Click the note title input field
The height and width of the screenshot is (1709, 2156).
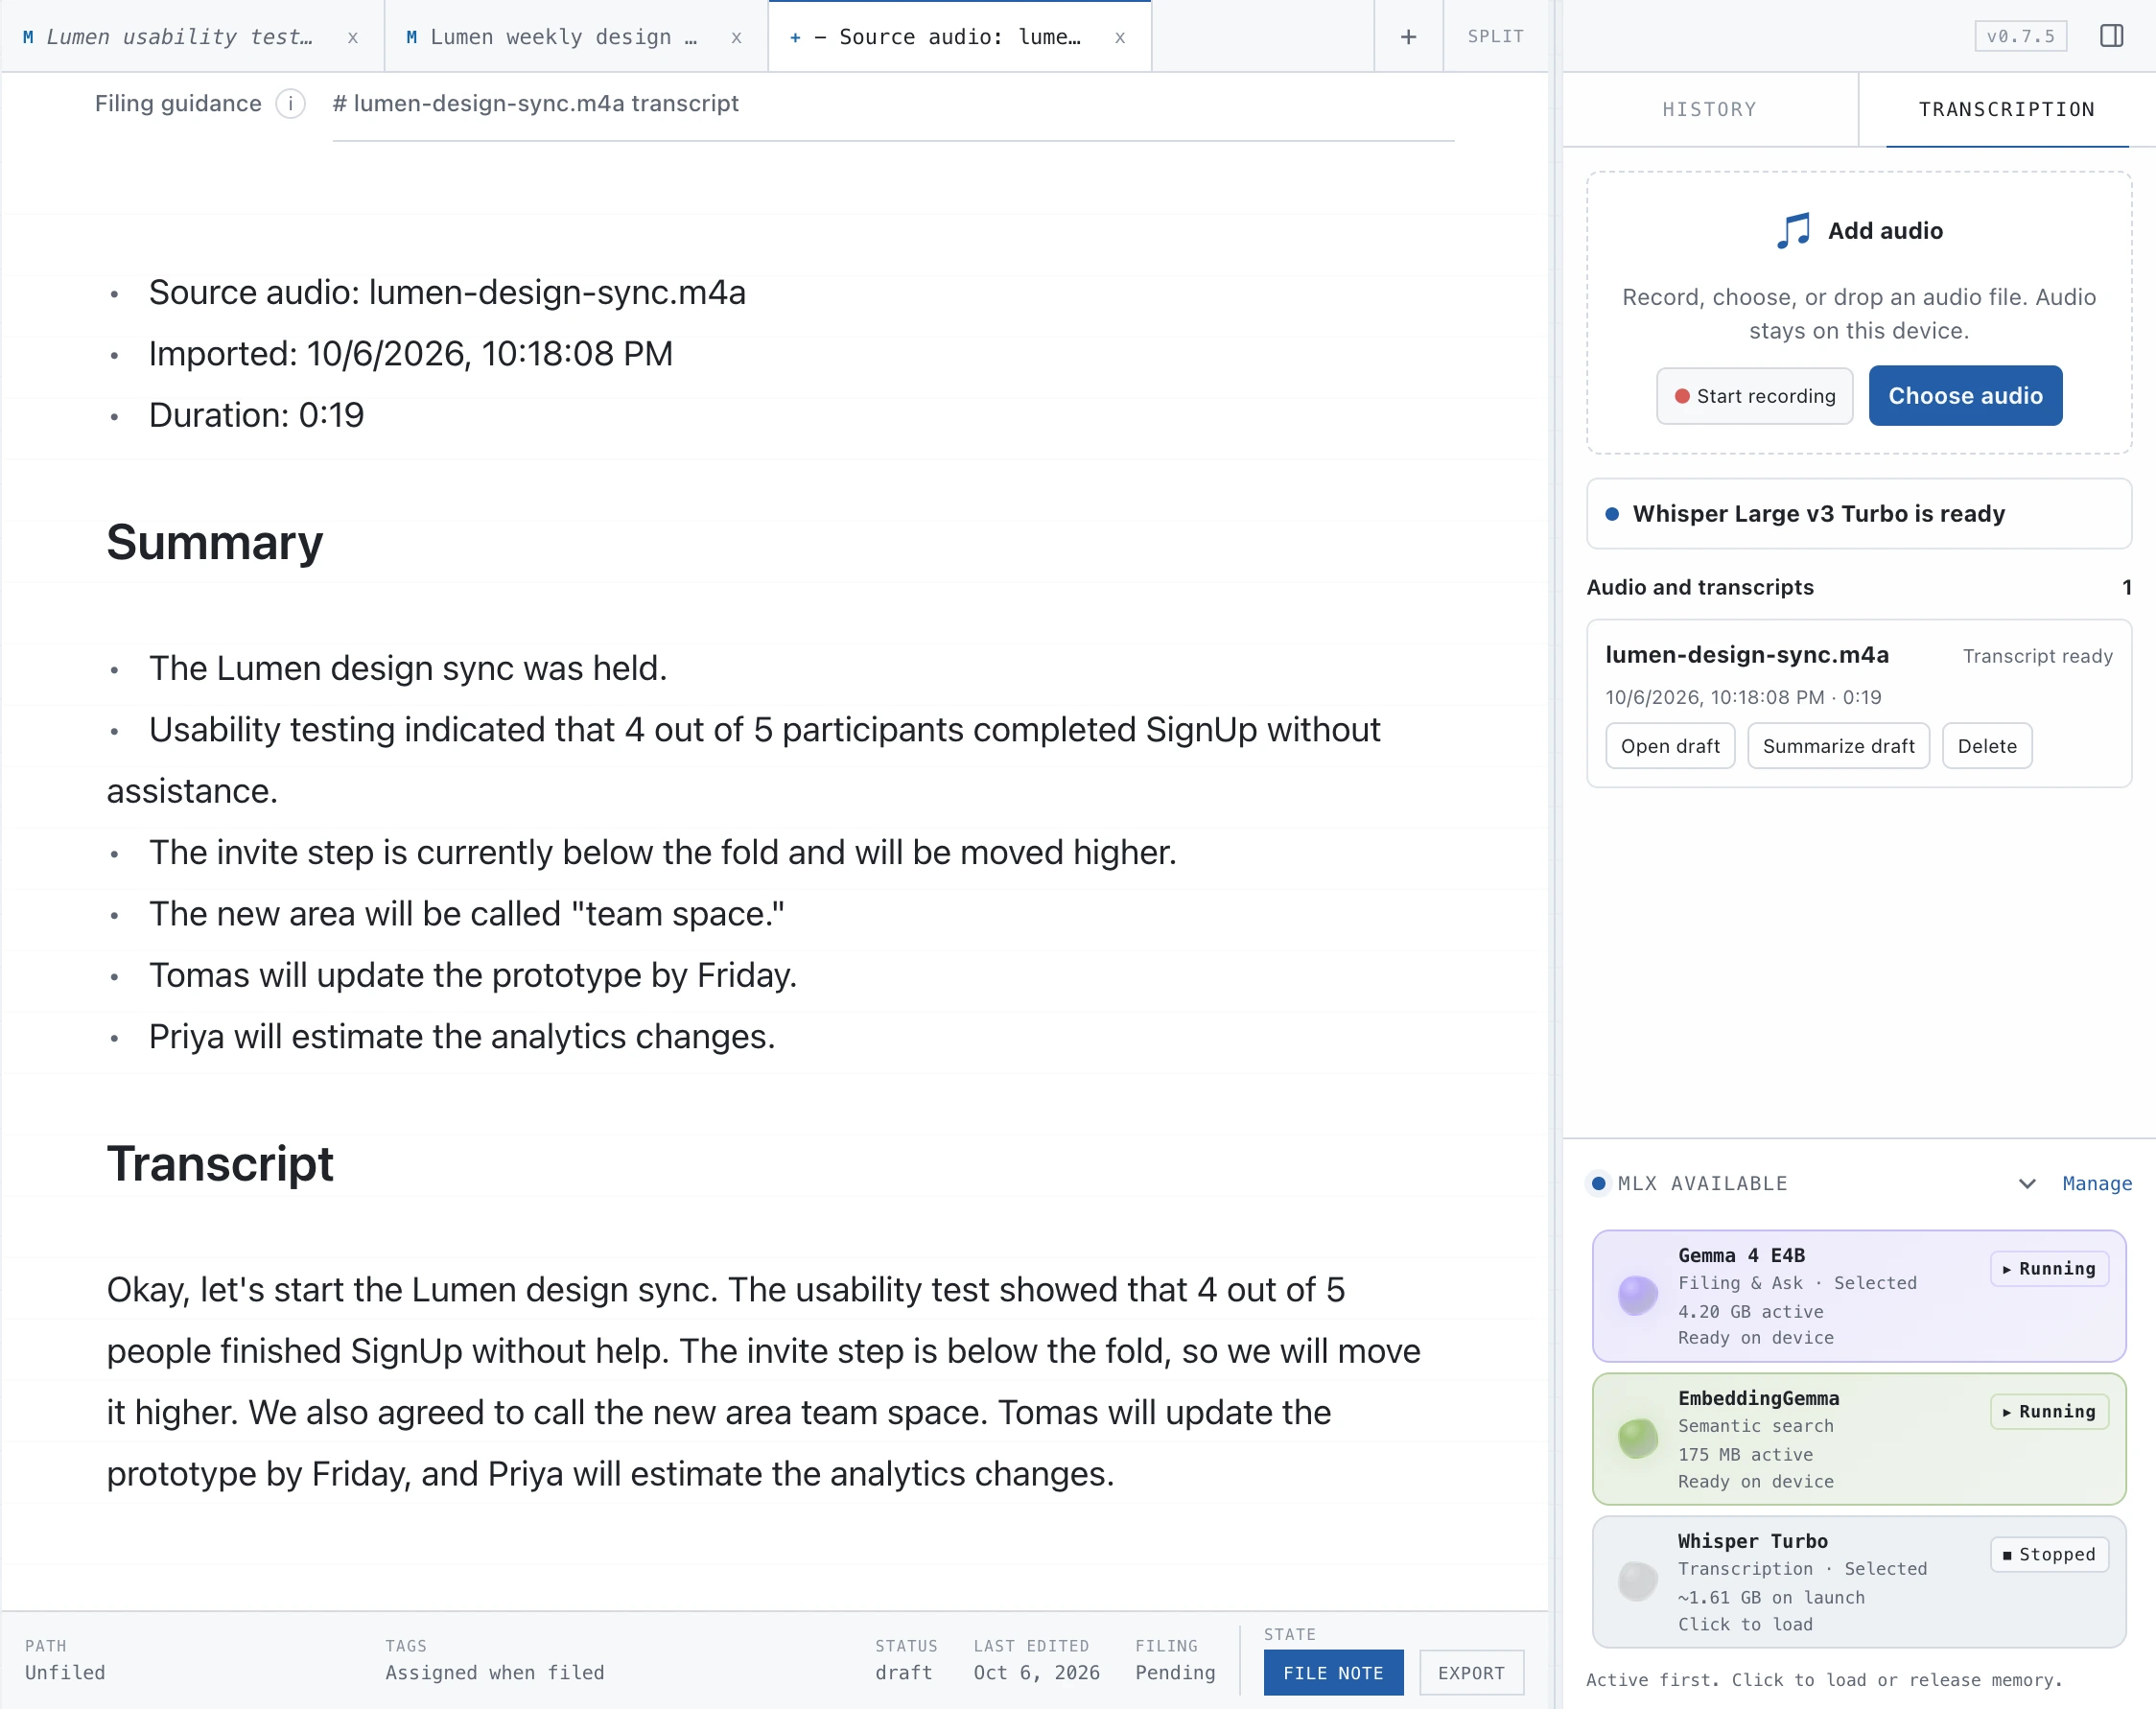(x=893, y=104)
